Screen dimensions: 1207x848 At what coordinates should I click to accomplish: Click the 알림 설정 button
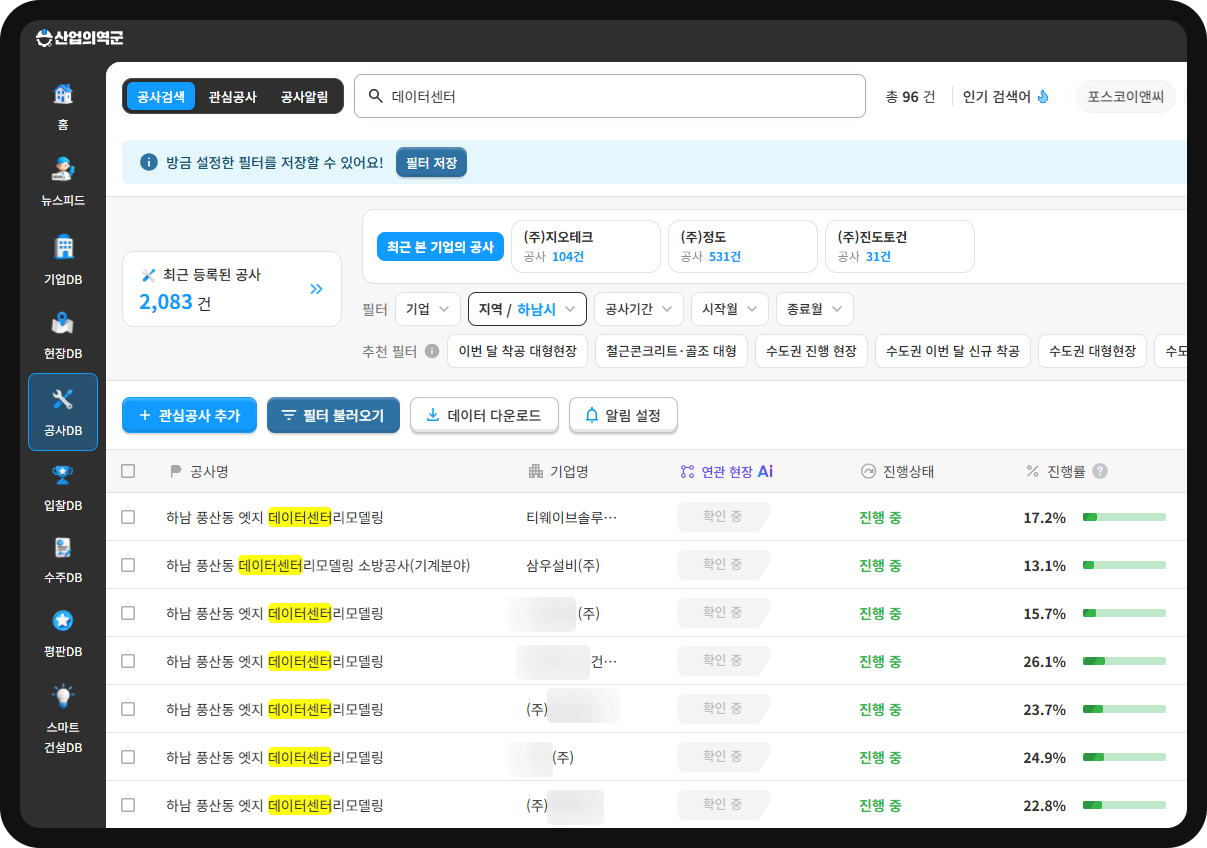pyautogui.click(x=623, y=415)
